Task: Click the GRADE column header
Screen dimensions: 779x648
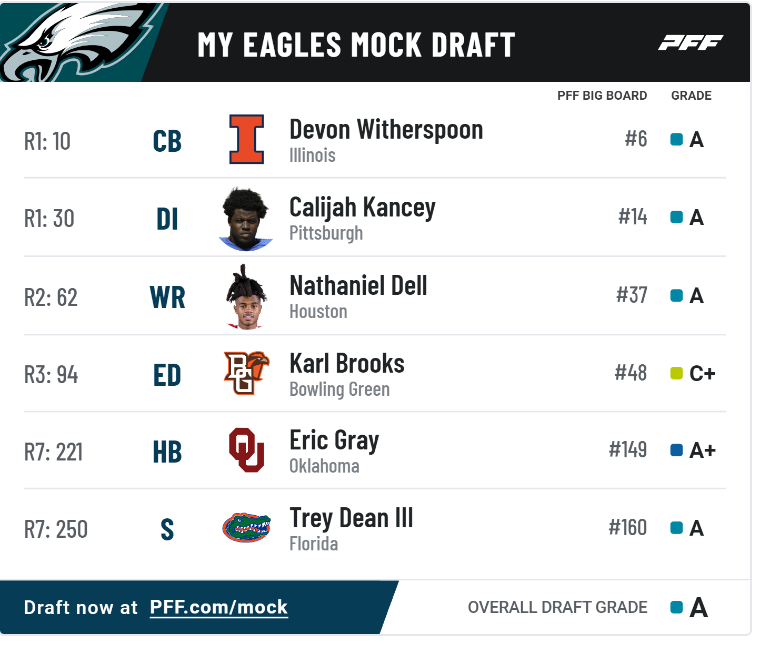Action: point(691,96)
